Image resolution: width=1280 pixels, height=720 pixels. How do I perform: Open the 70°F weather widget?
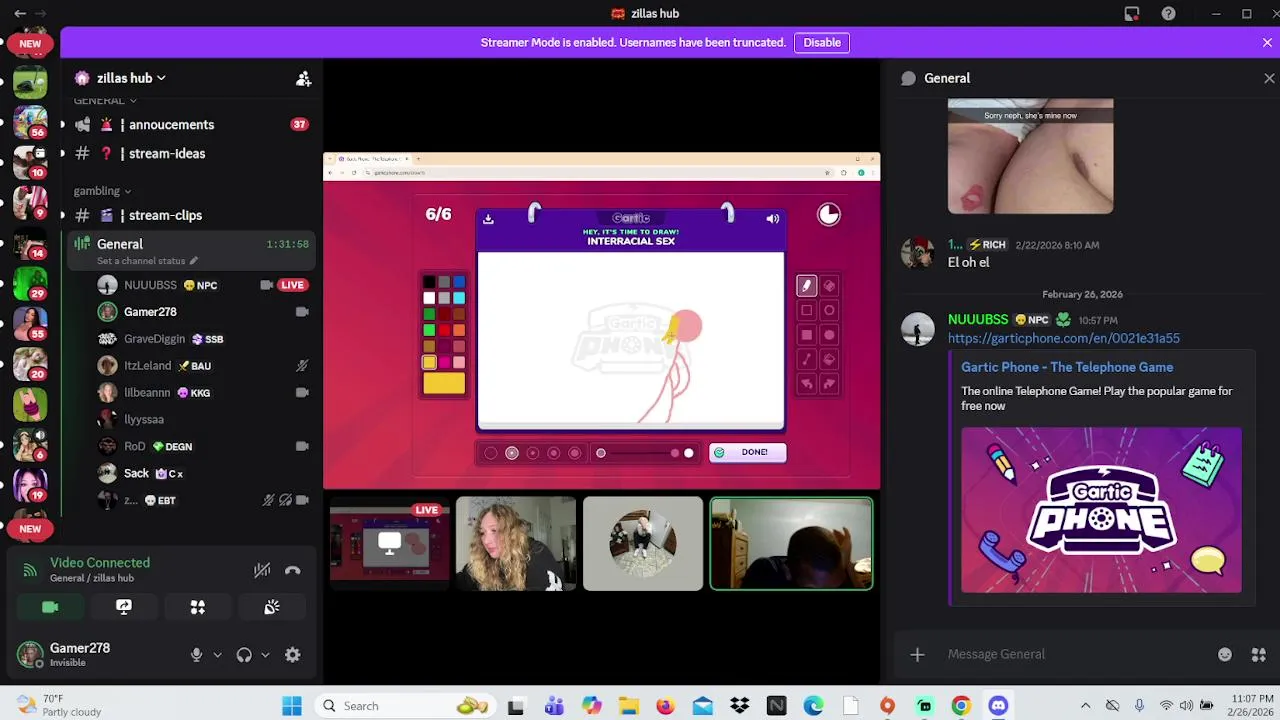pyautogui.click(x=60, y=706)
